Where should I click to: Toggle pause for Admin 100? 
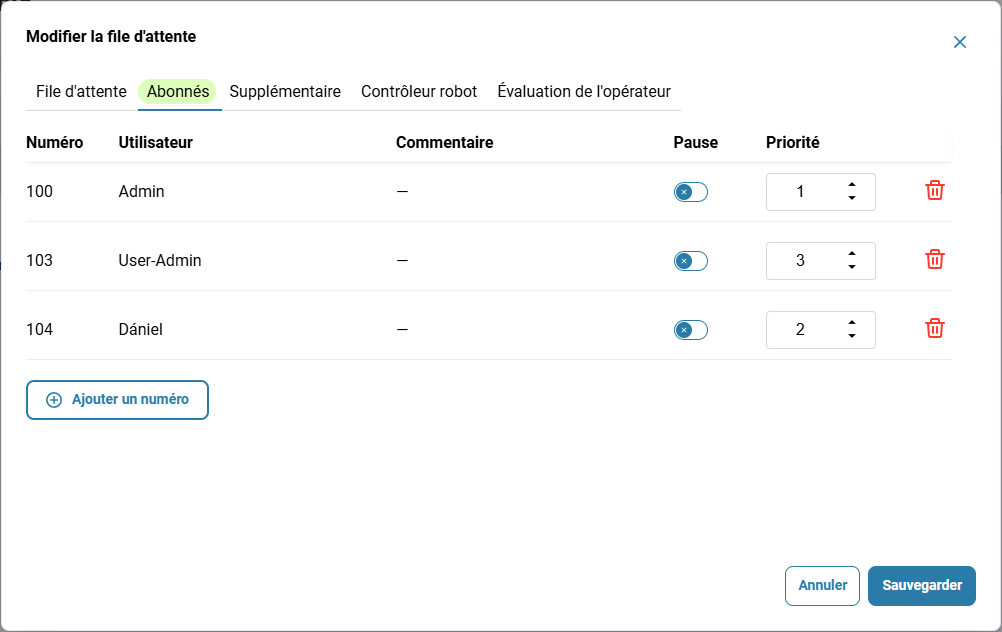[690, 192]
